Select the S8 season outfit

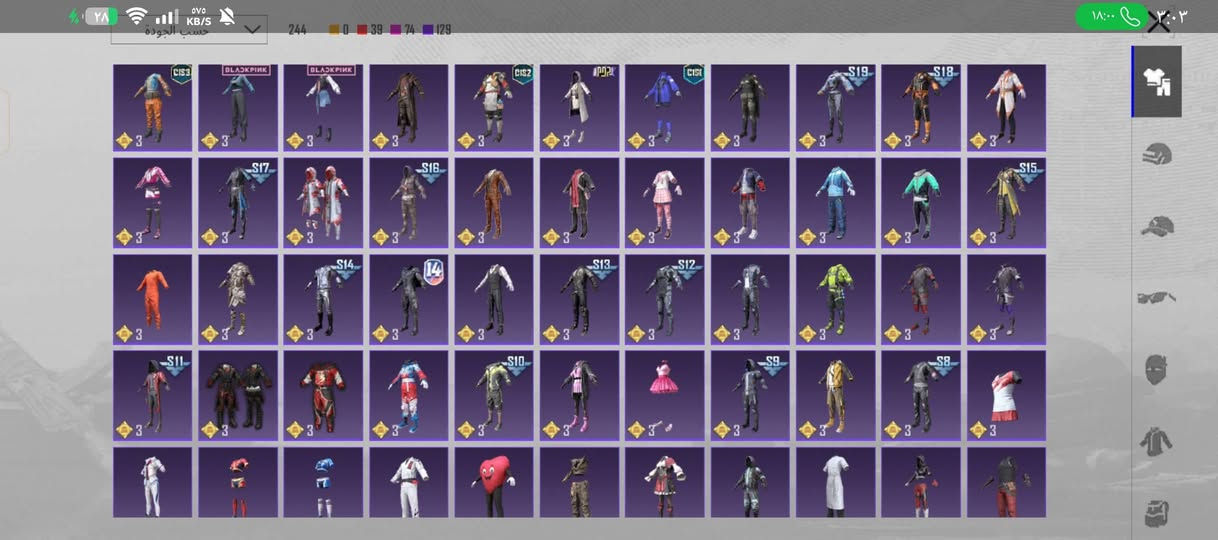(x=921, y=395)
